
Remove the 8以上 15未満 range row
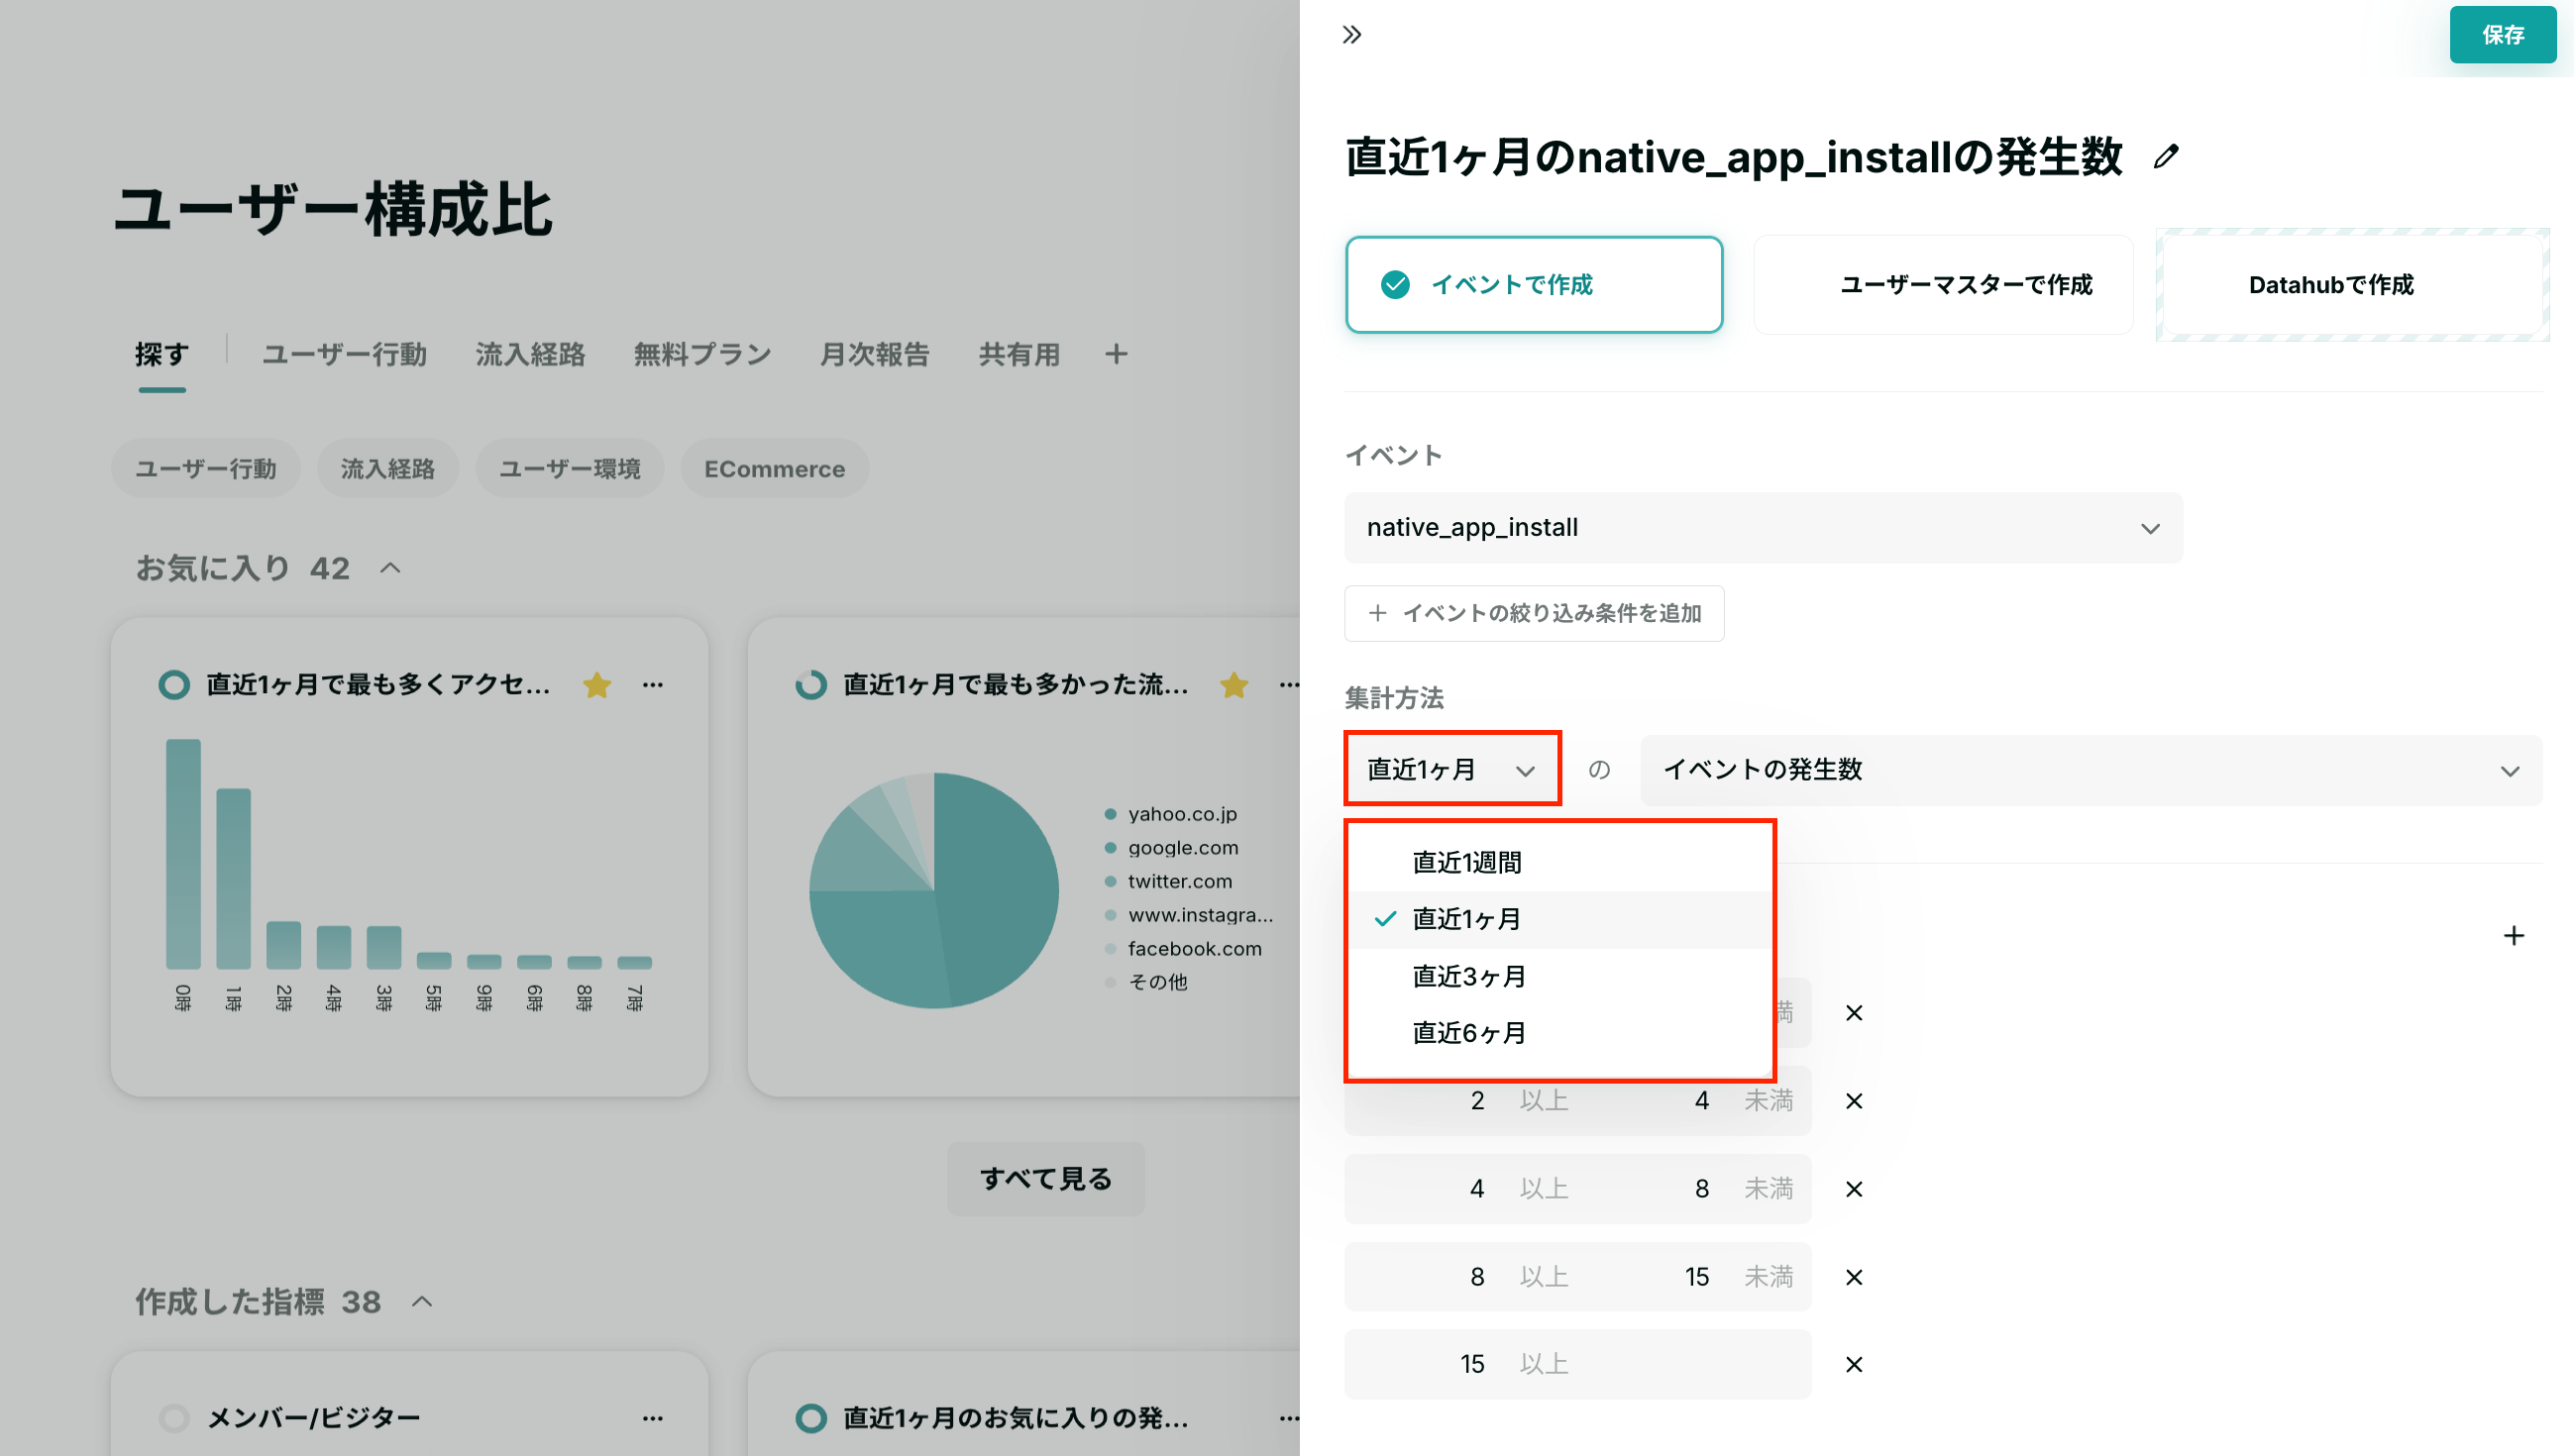[x=1854, y=1277]
